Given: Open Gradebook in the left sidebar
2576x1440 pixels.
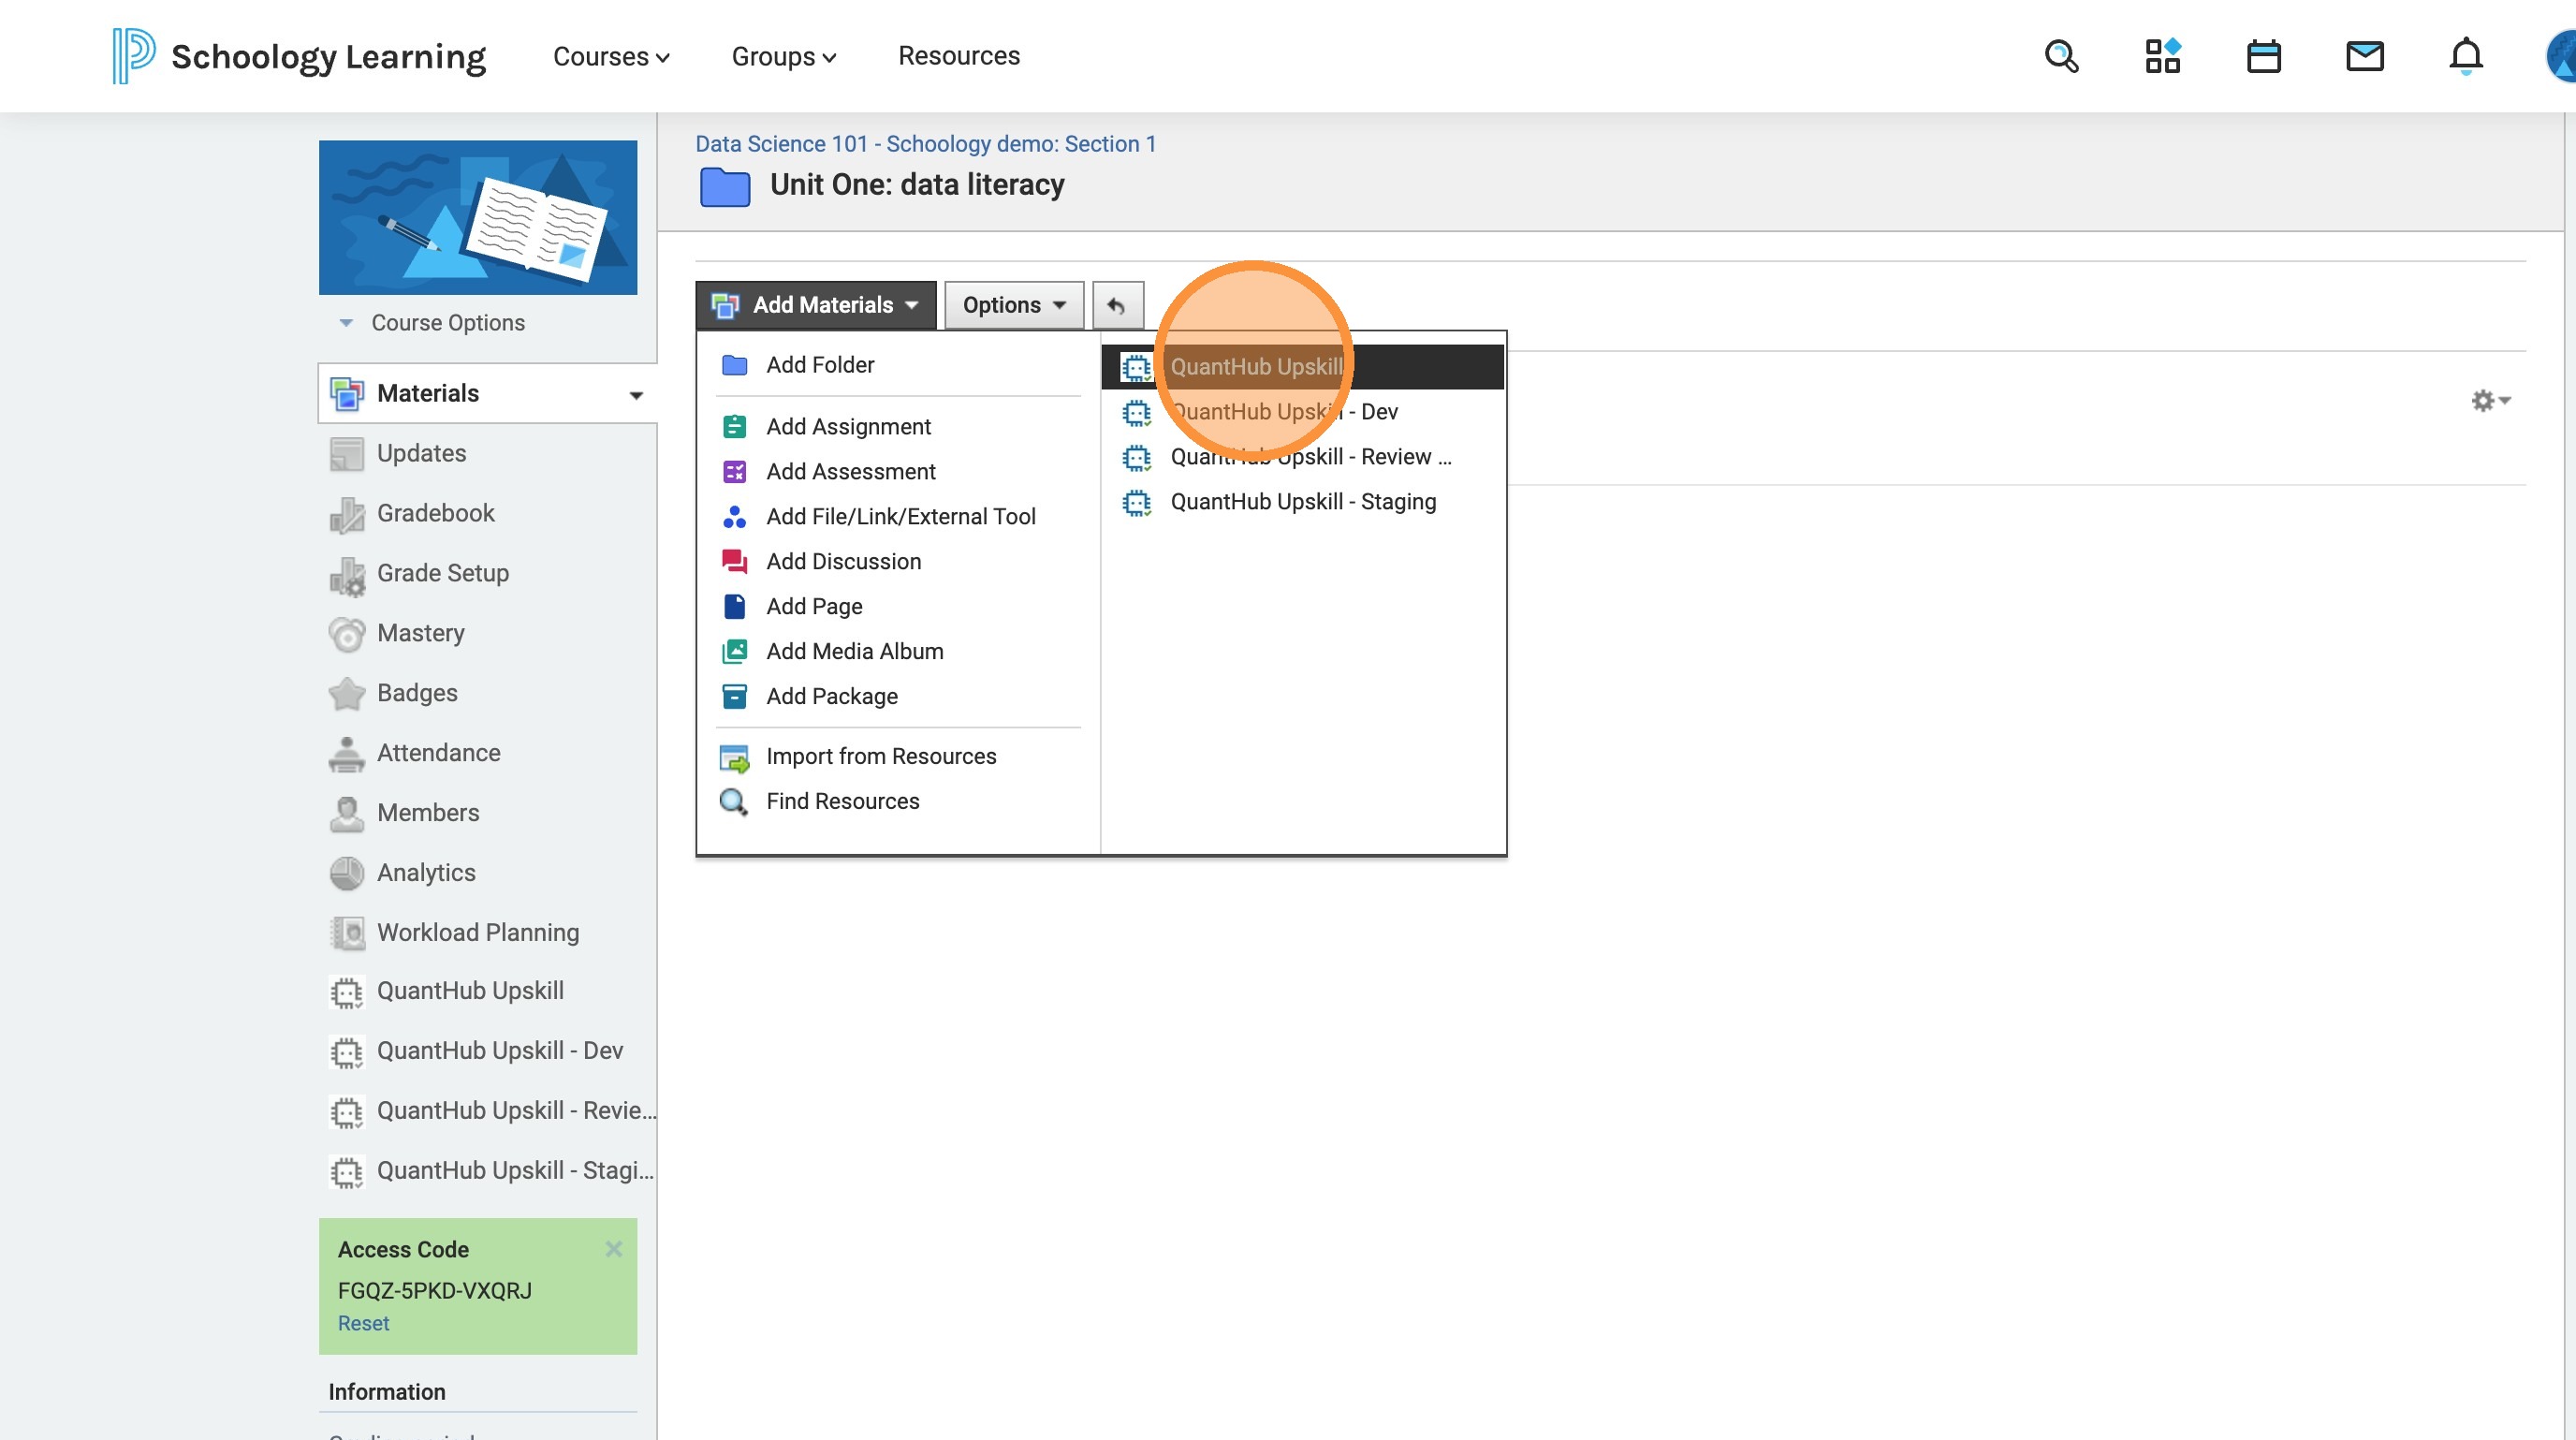Looking at the screenshot, I should click(435, 513).
